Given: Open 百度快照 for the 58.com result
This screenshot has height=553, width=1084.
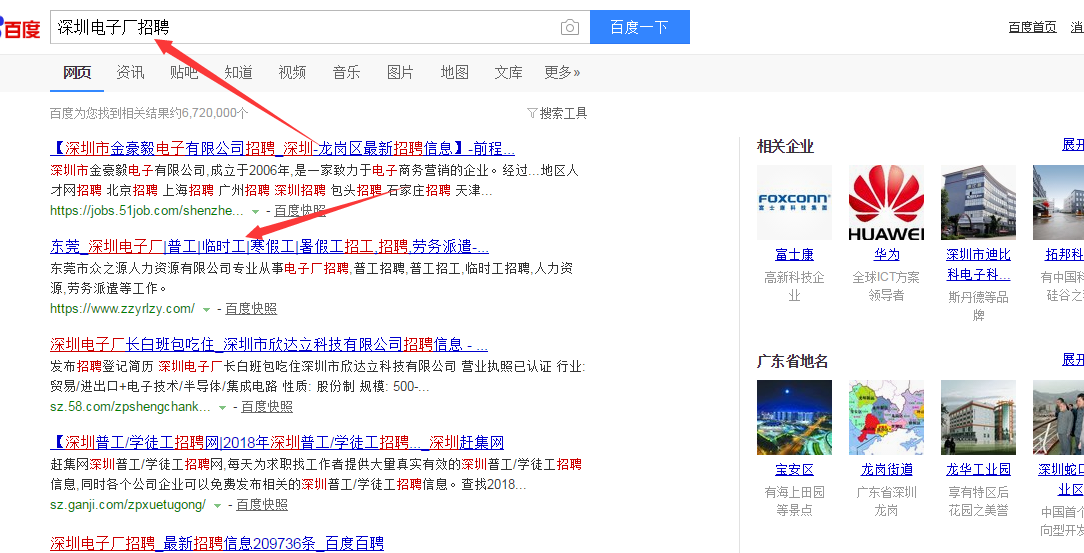Looking at the screenshot, I should click(x=267, y=407).
